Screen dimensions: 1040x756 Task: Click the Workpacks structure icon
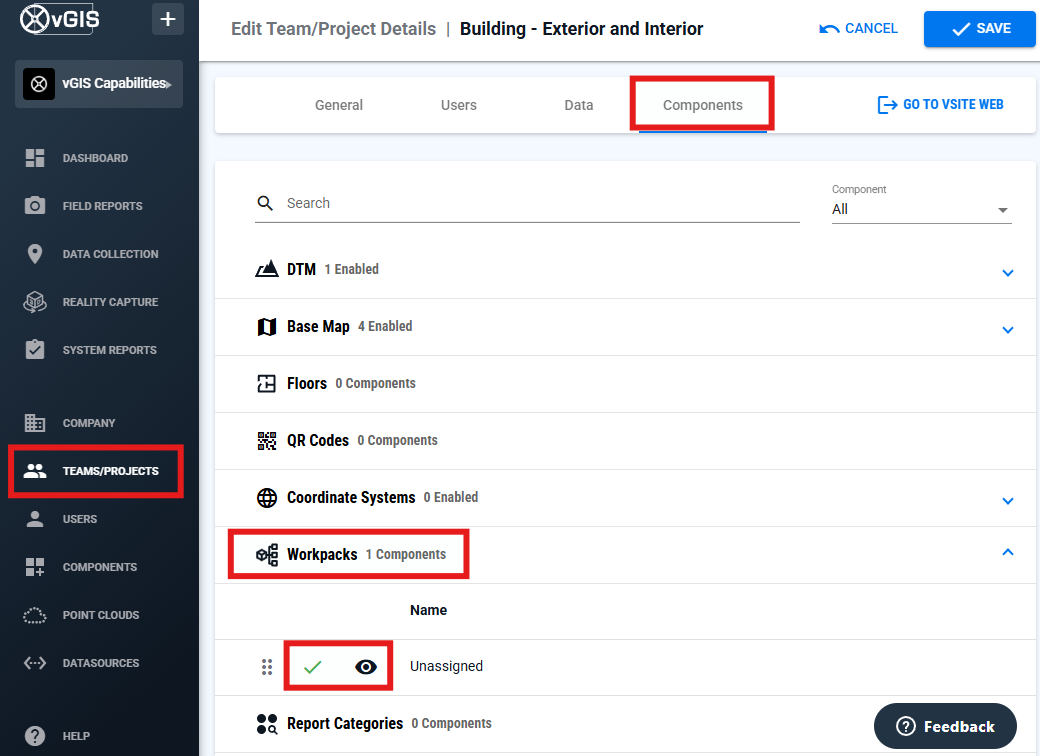267,554
